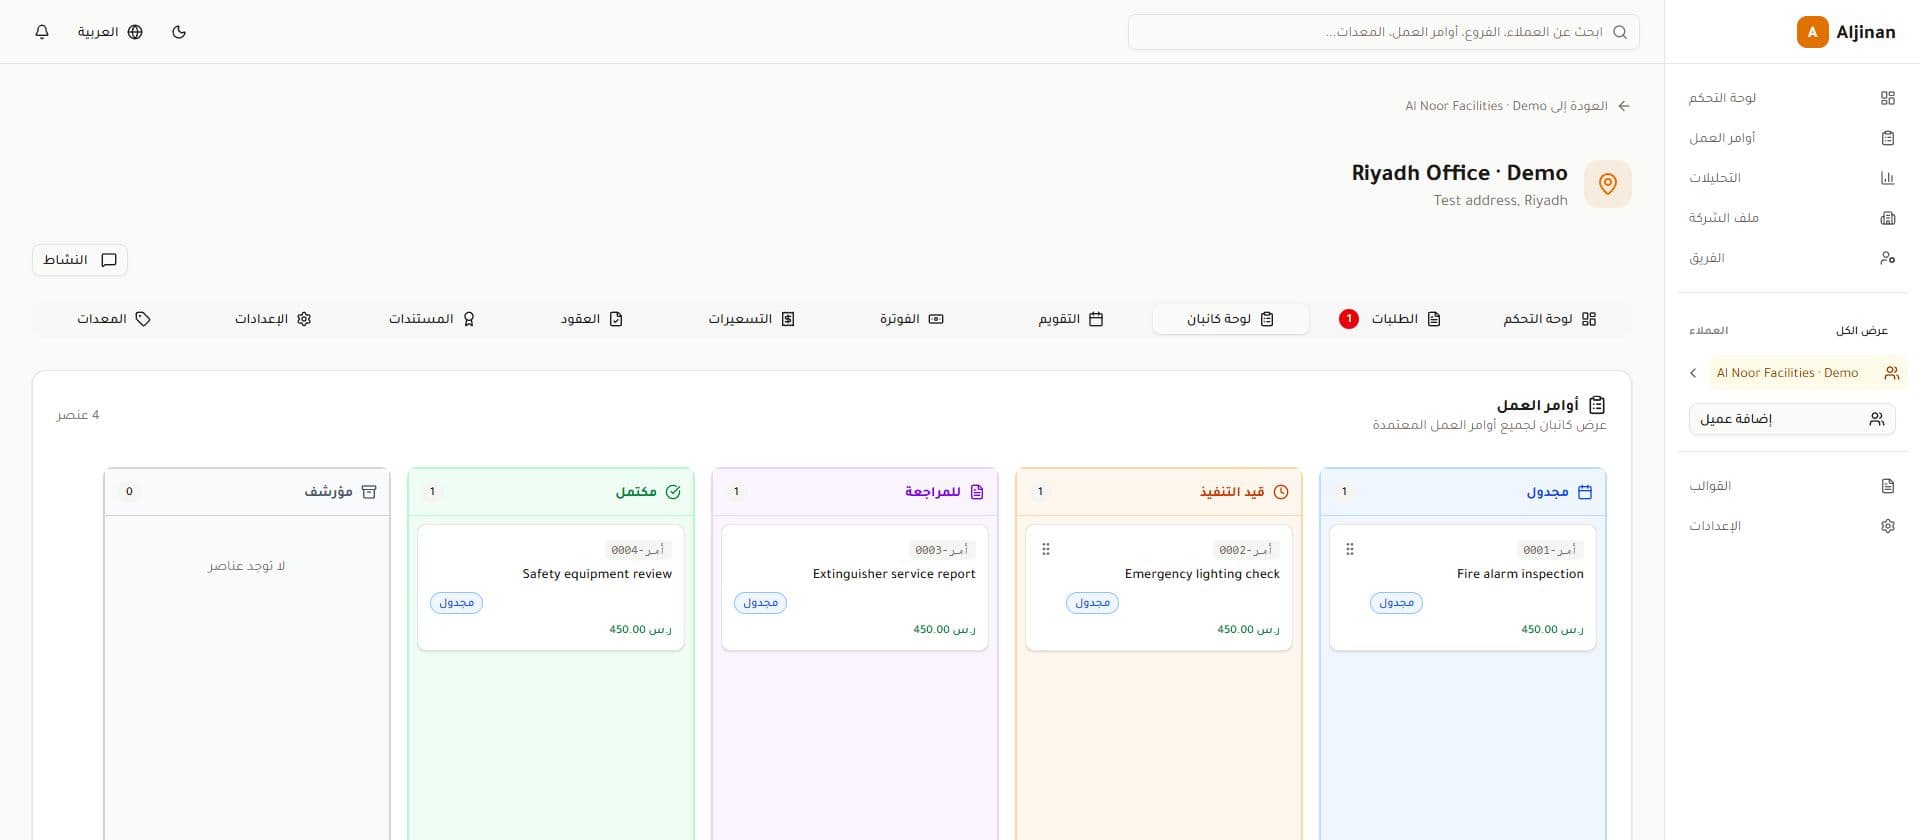Image resolution: width=1920 pixels, height=840 pixels.
Task: Switch to الطلبات tab
Action: tap(1390, 319)
